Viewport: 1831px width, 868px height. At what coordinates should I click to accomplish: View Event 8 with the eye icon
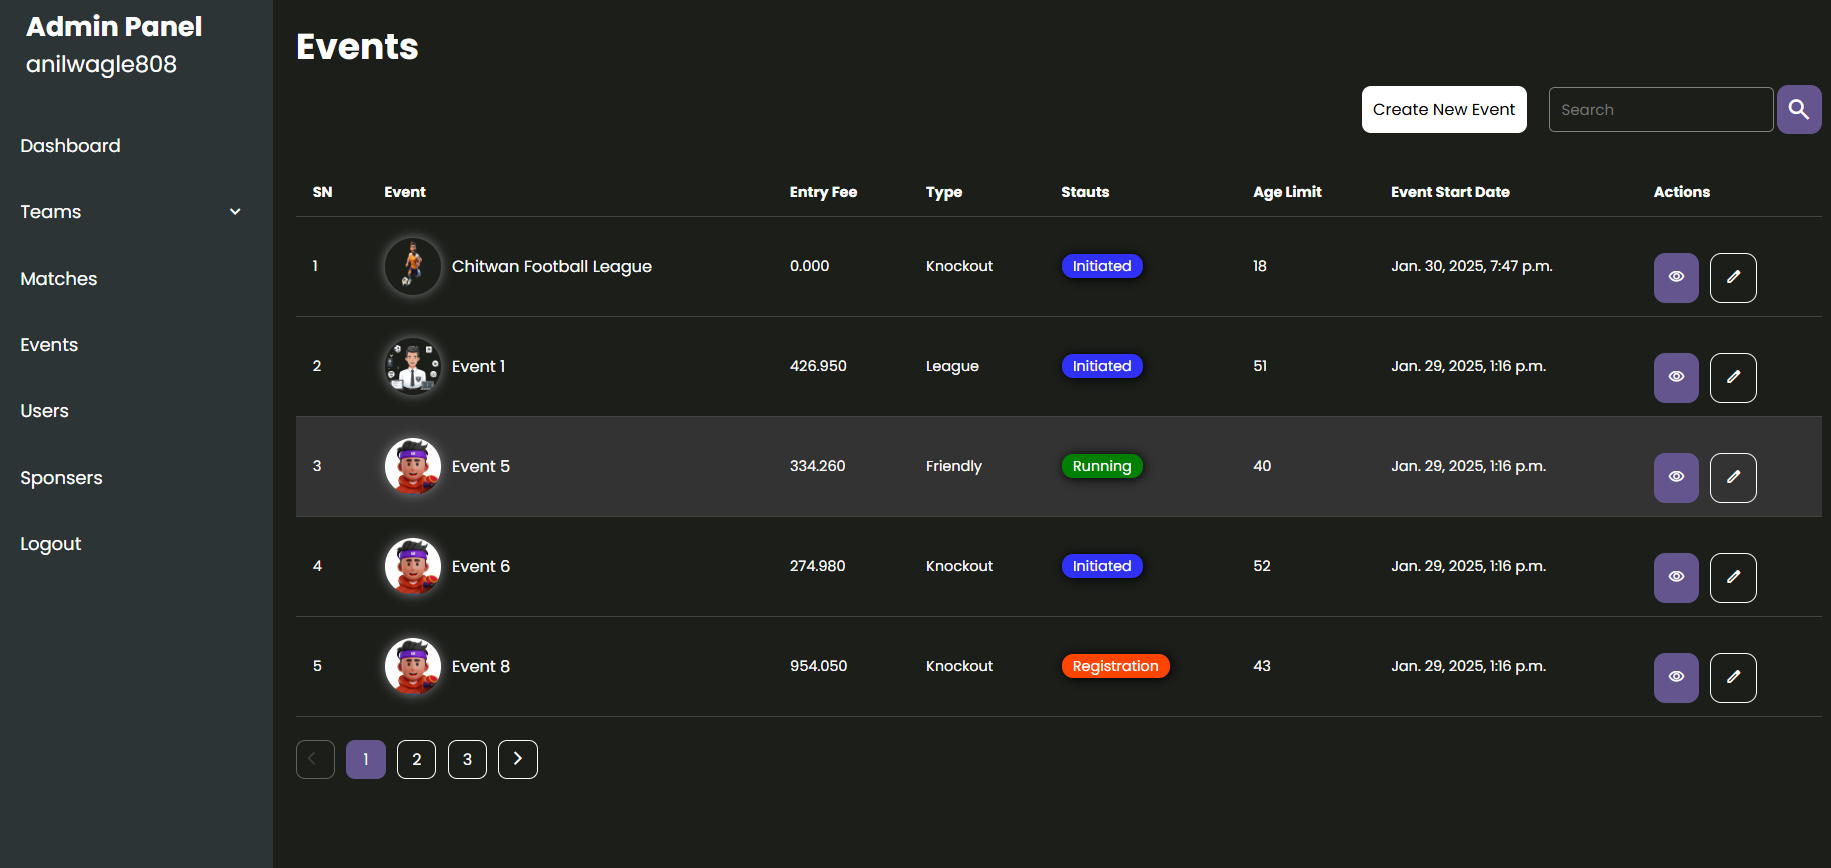pyautogui.click(x=1676, y=678)
